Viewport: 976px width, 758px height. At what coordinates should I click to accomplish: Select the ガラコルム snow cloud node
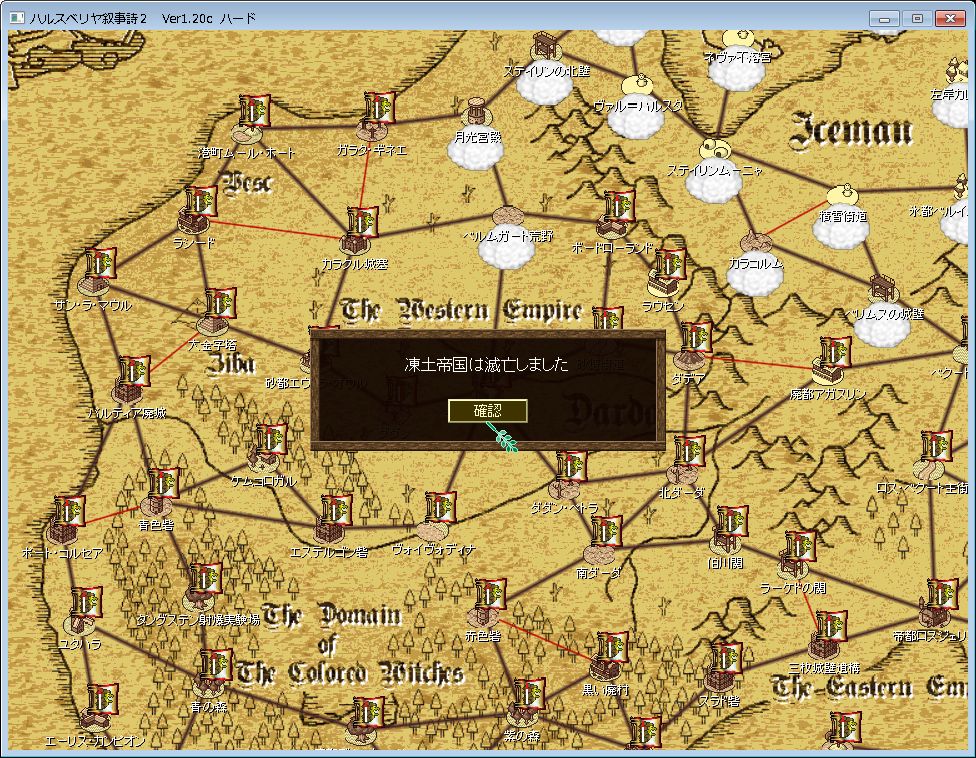coord(755,273)
